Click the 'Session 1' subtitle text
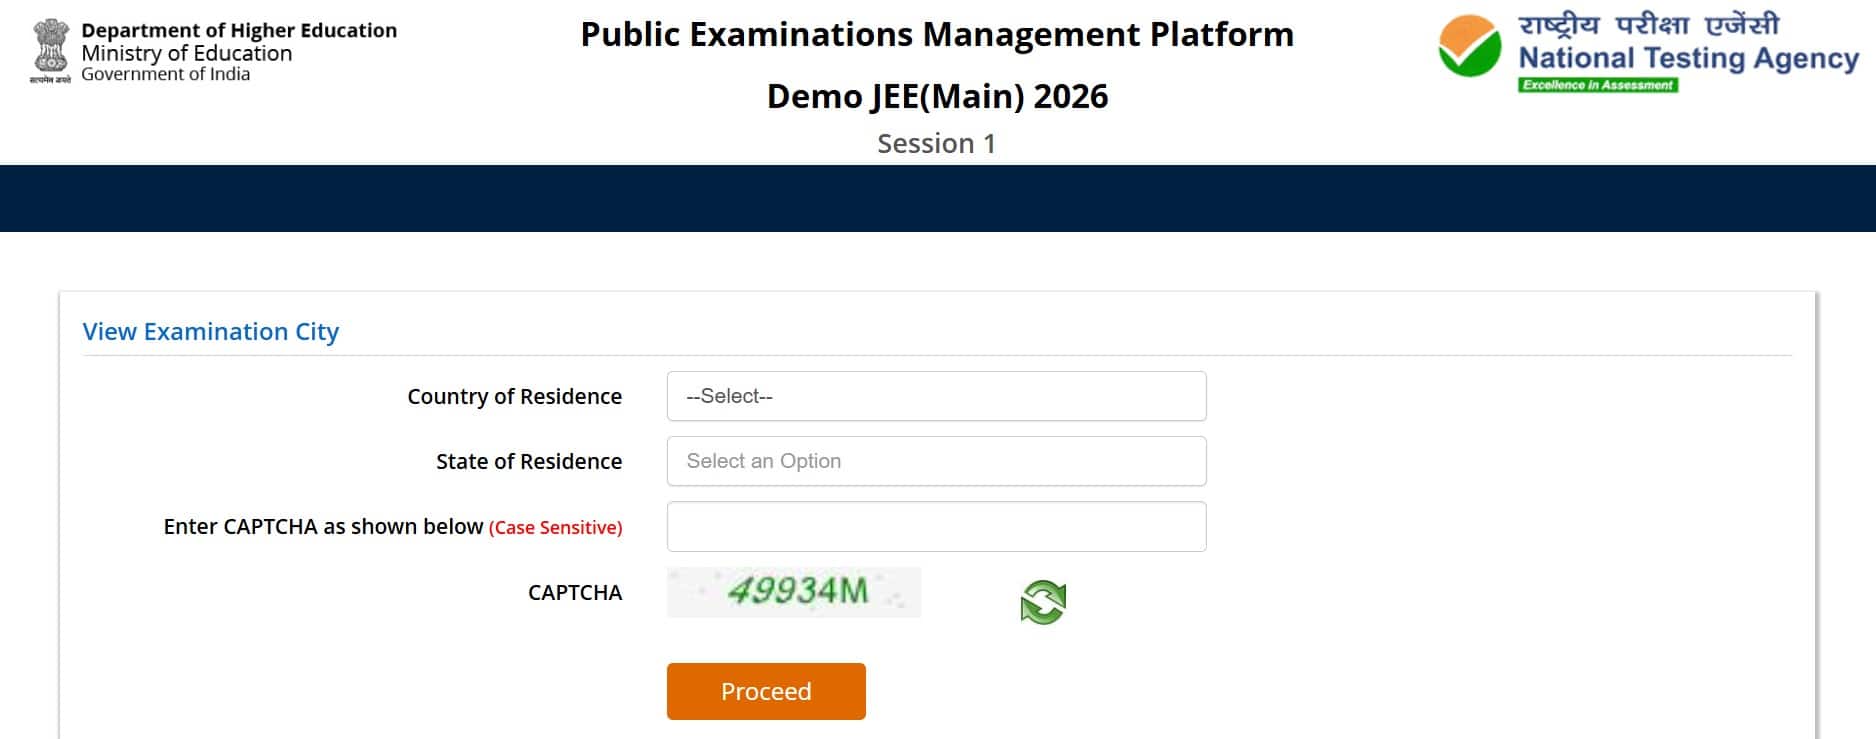The image size is (1876, 739). point(936,144)
